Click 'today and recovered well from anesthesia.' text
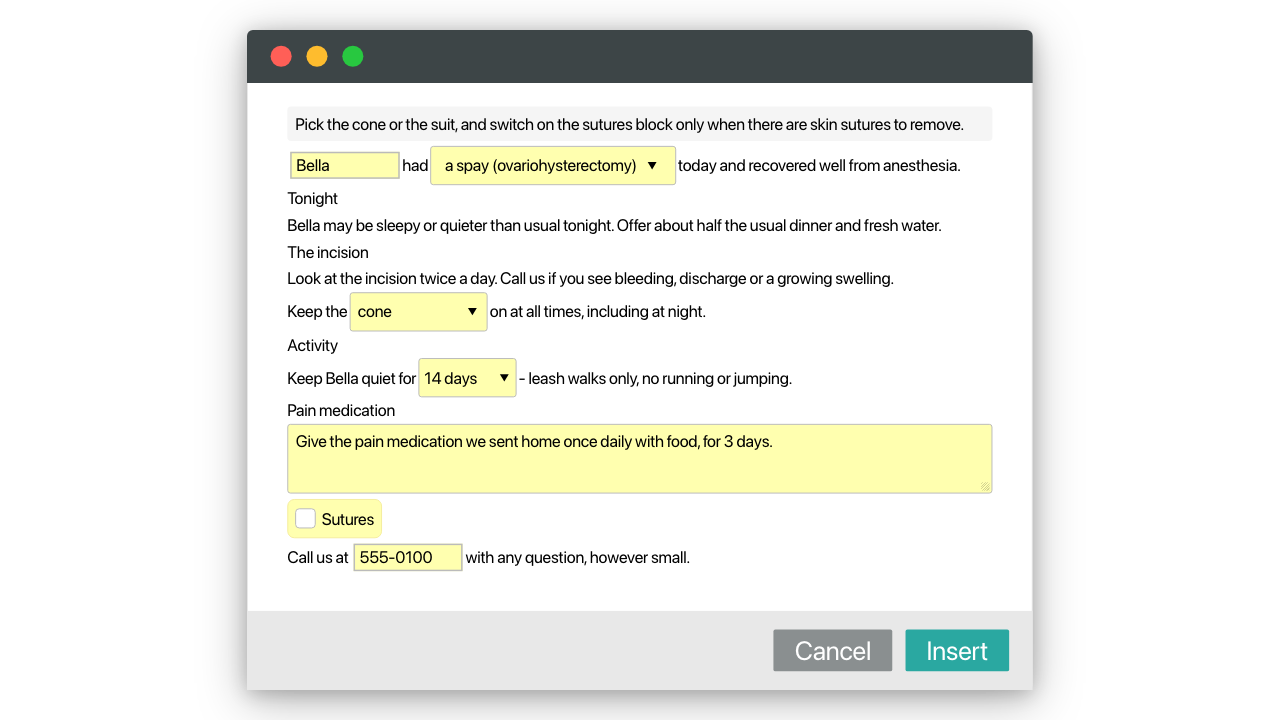 tap(819, 165)
